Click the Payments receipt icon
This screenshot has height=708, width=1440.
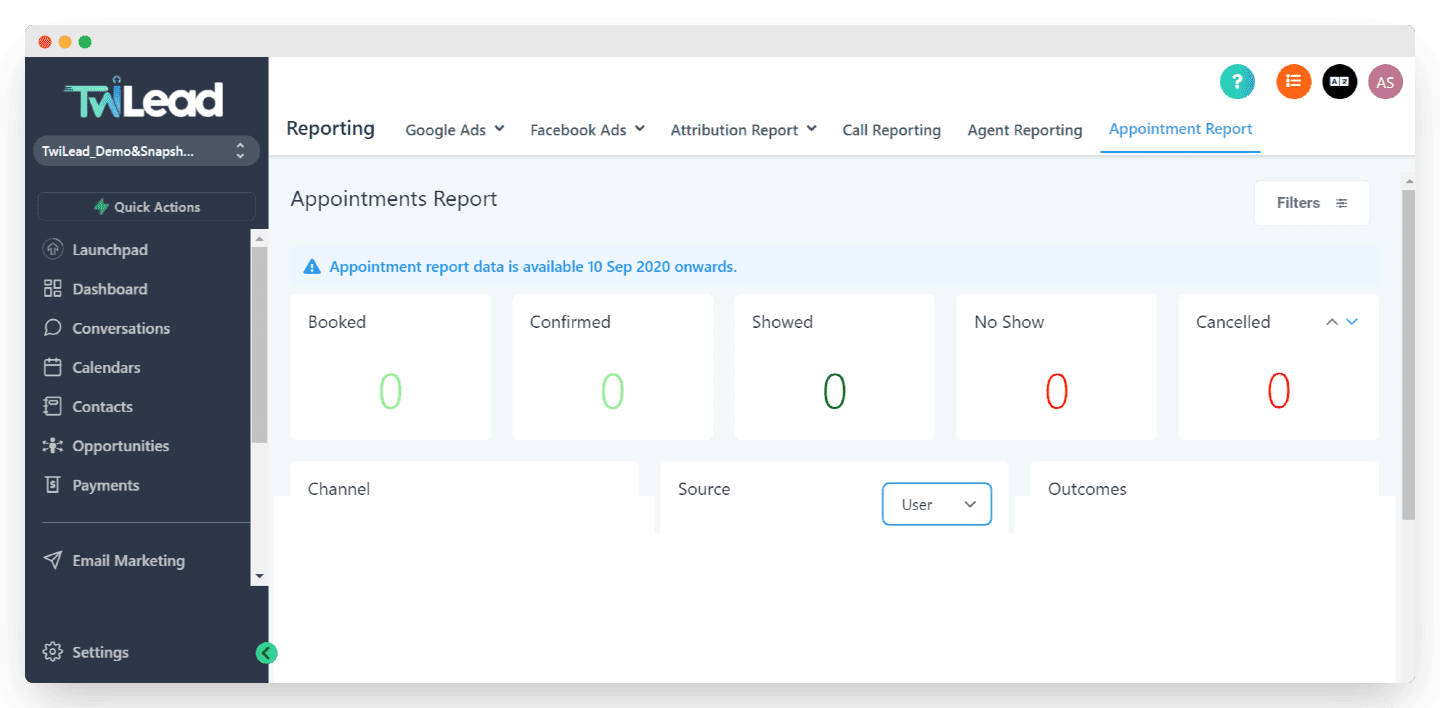click(53, 485)
